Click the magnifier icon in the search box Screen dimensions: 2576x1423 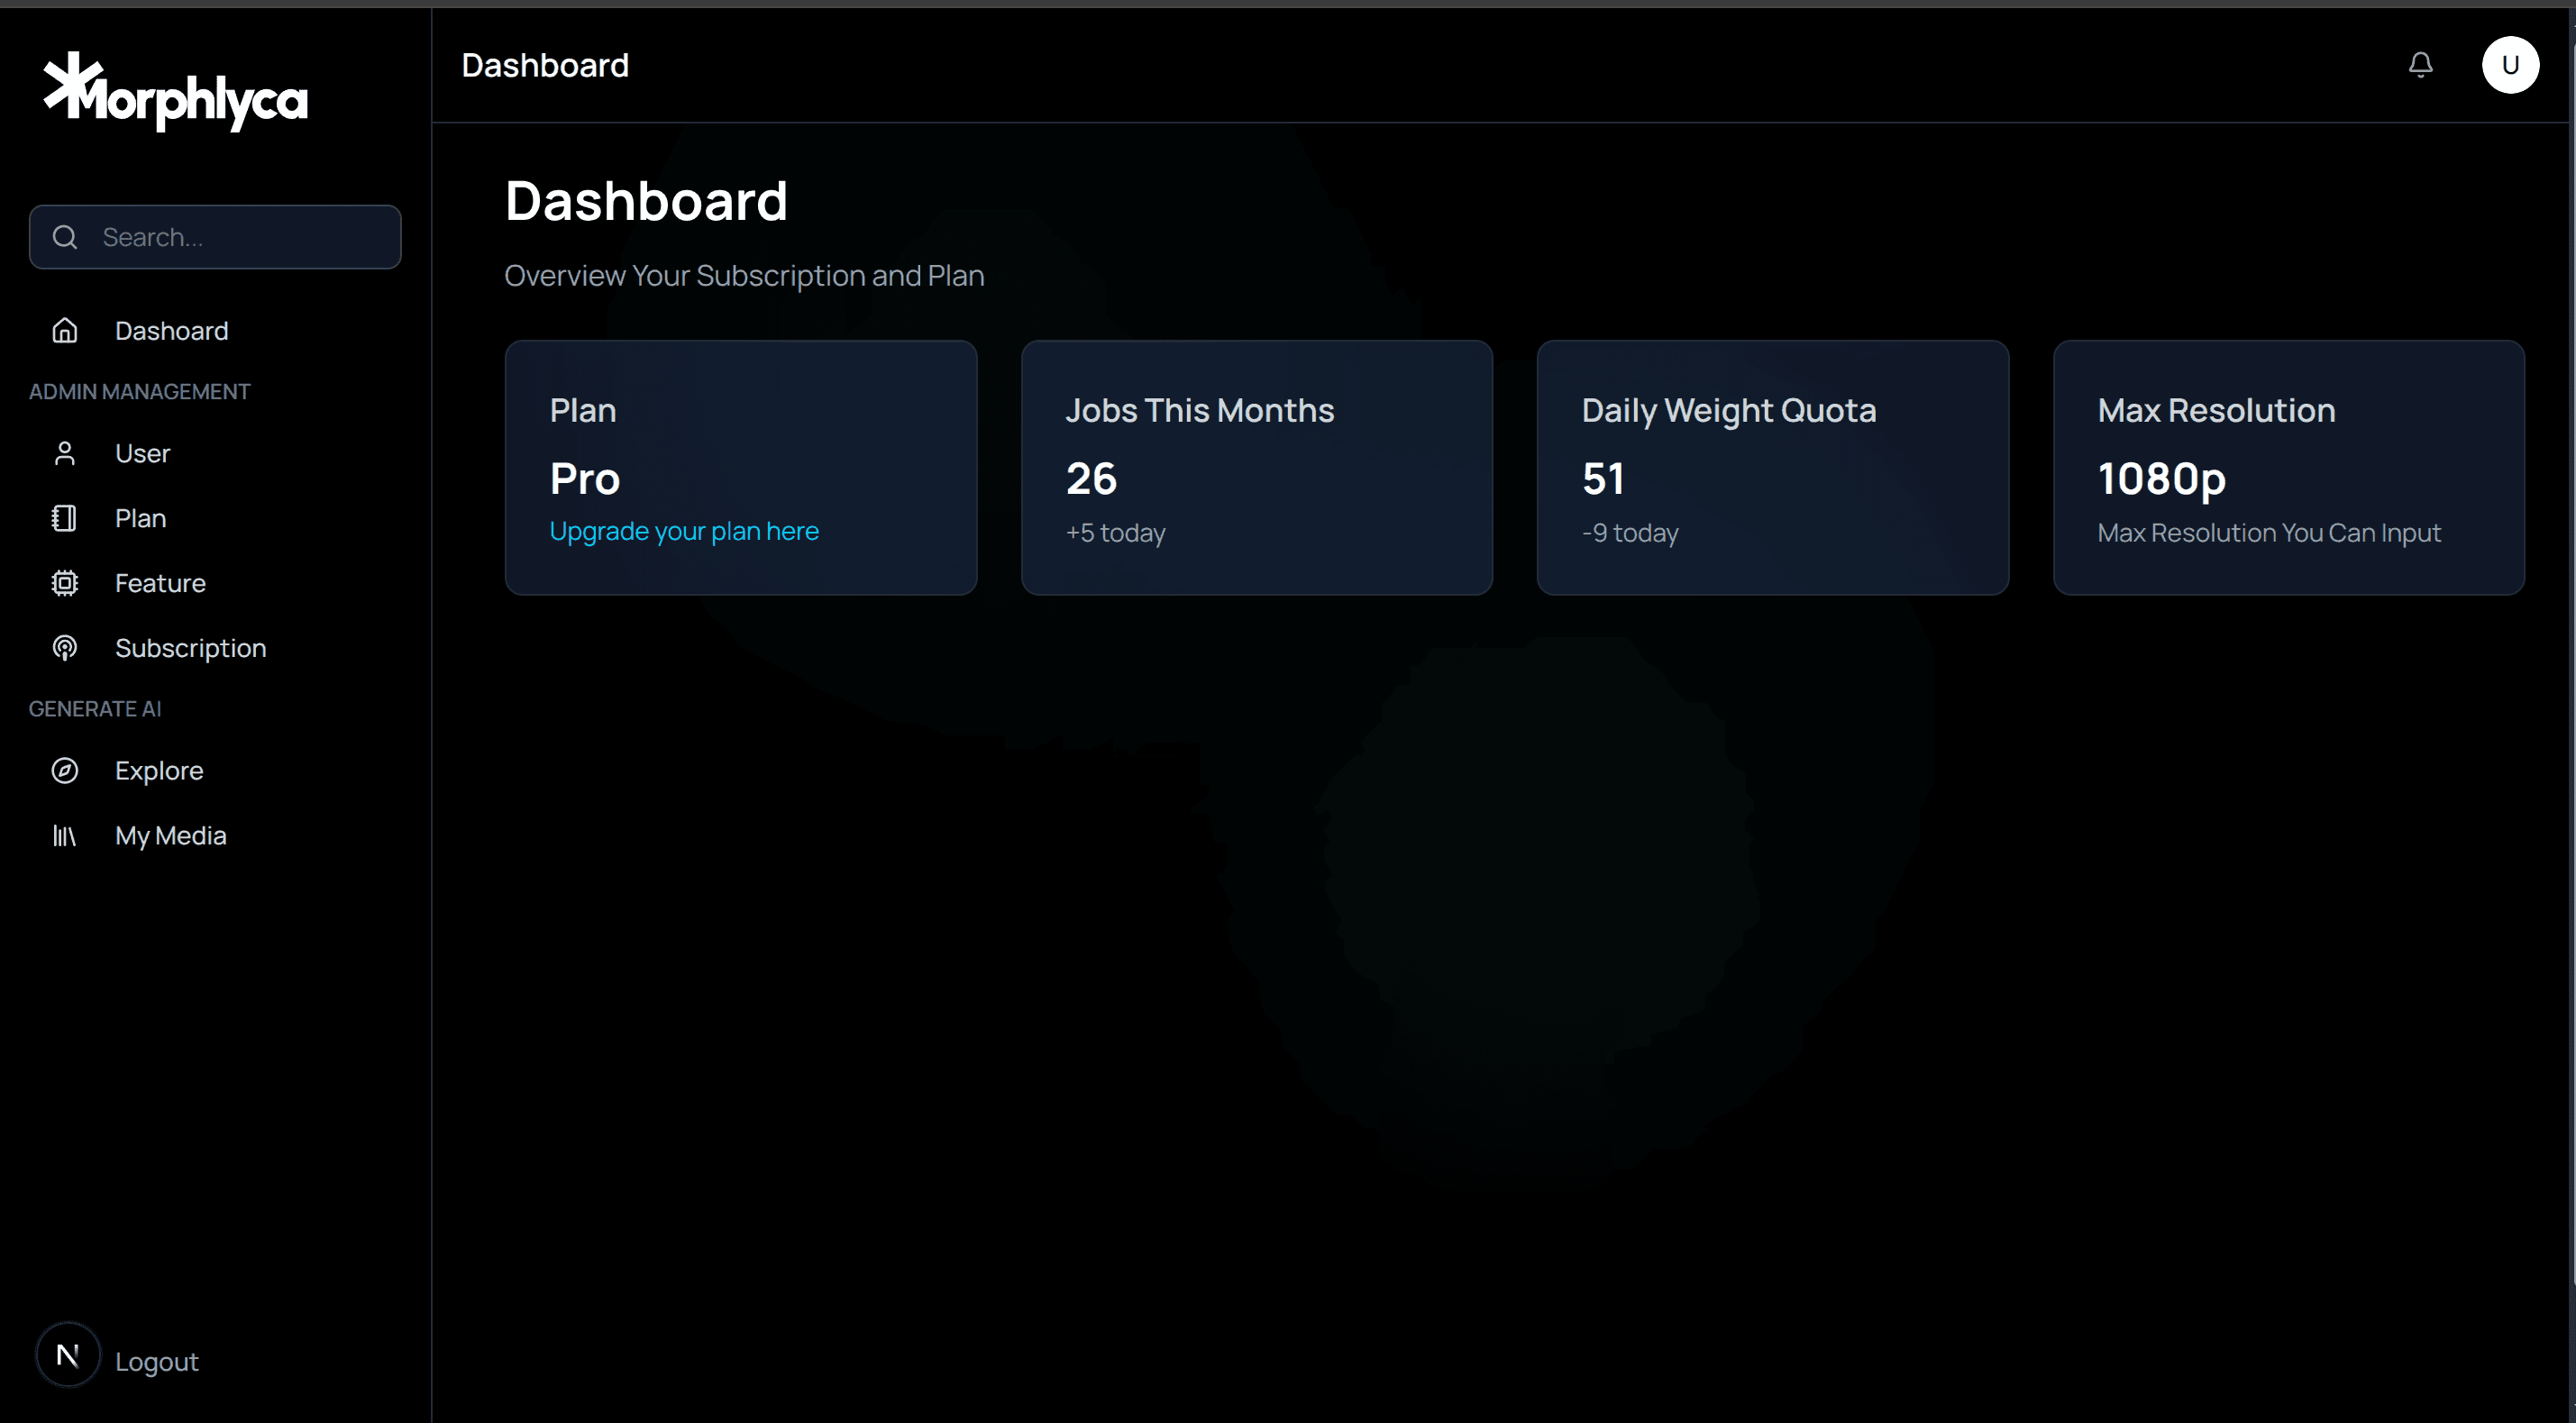click(x=65, y=237)
